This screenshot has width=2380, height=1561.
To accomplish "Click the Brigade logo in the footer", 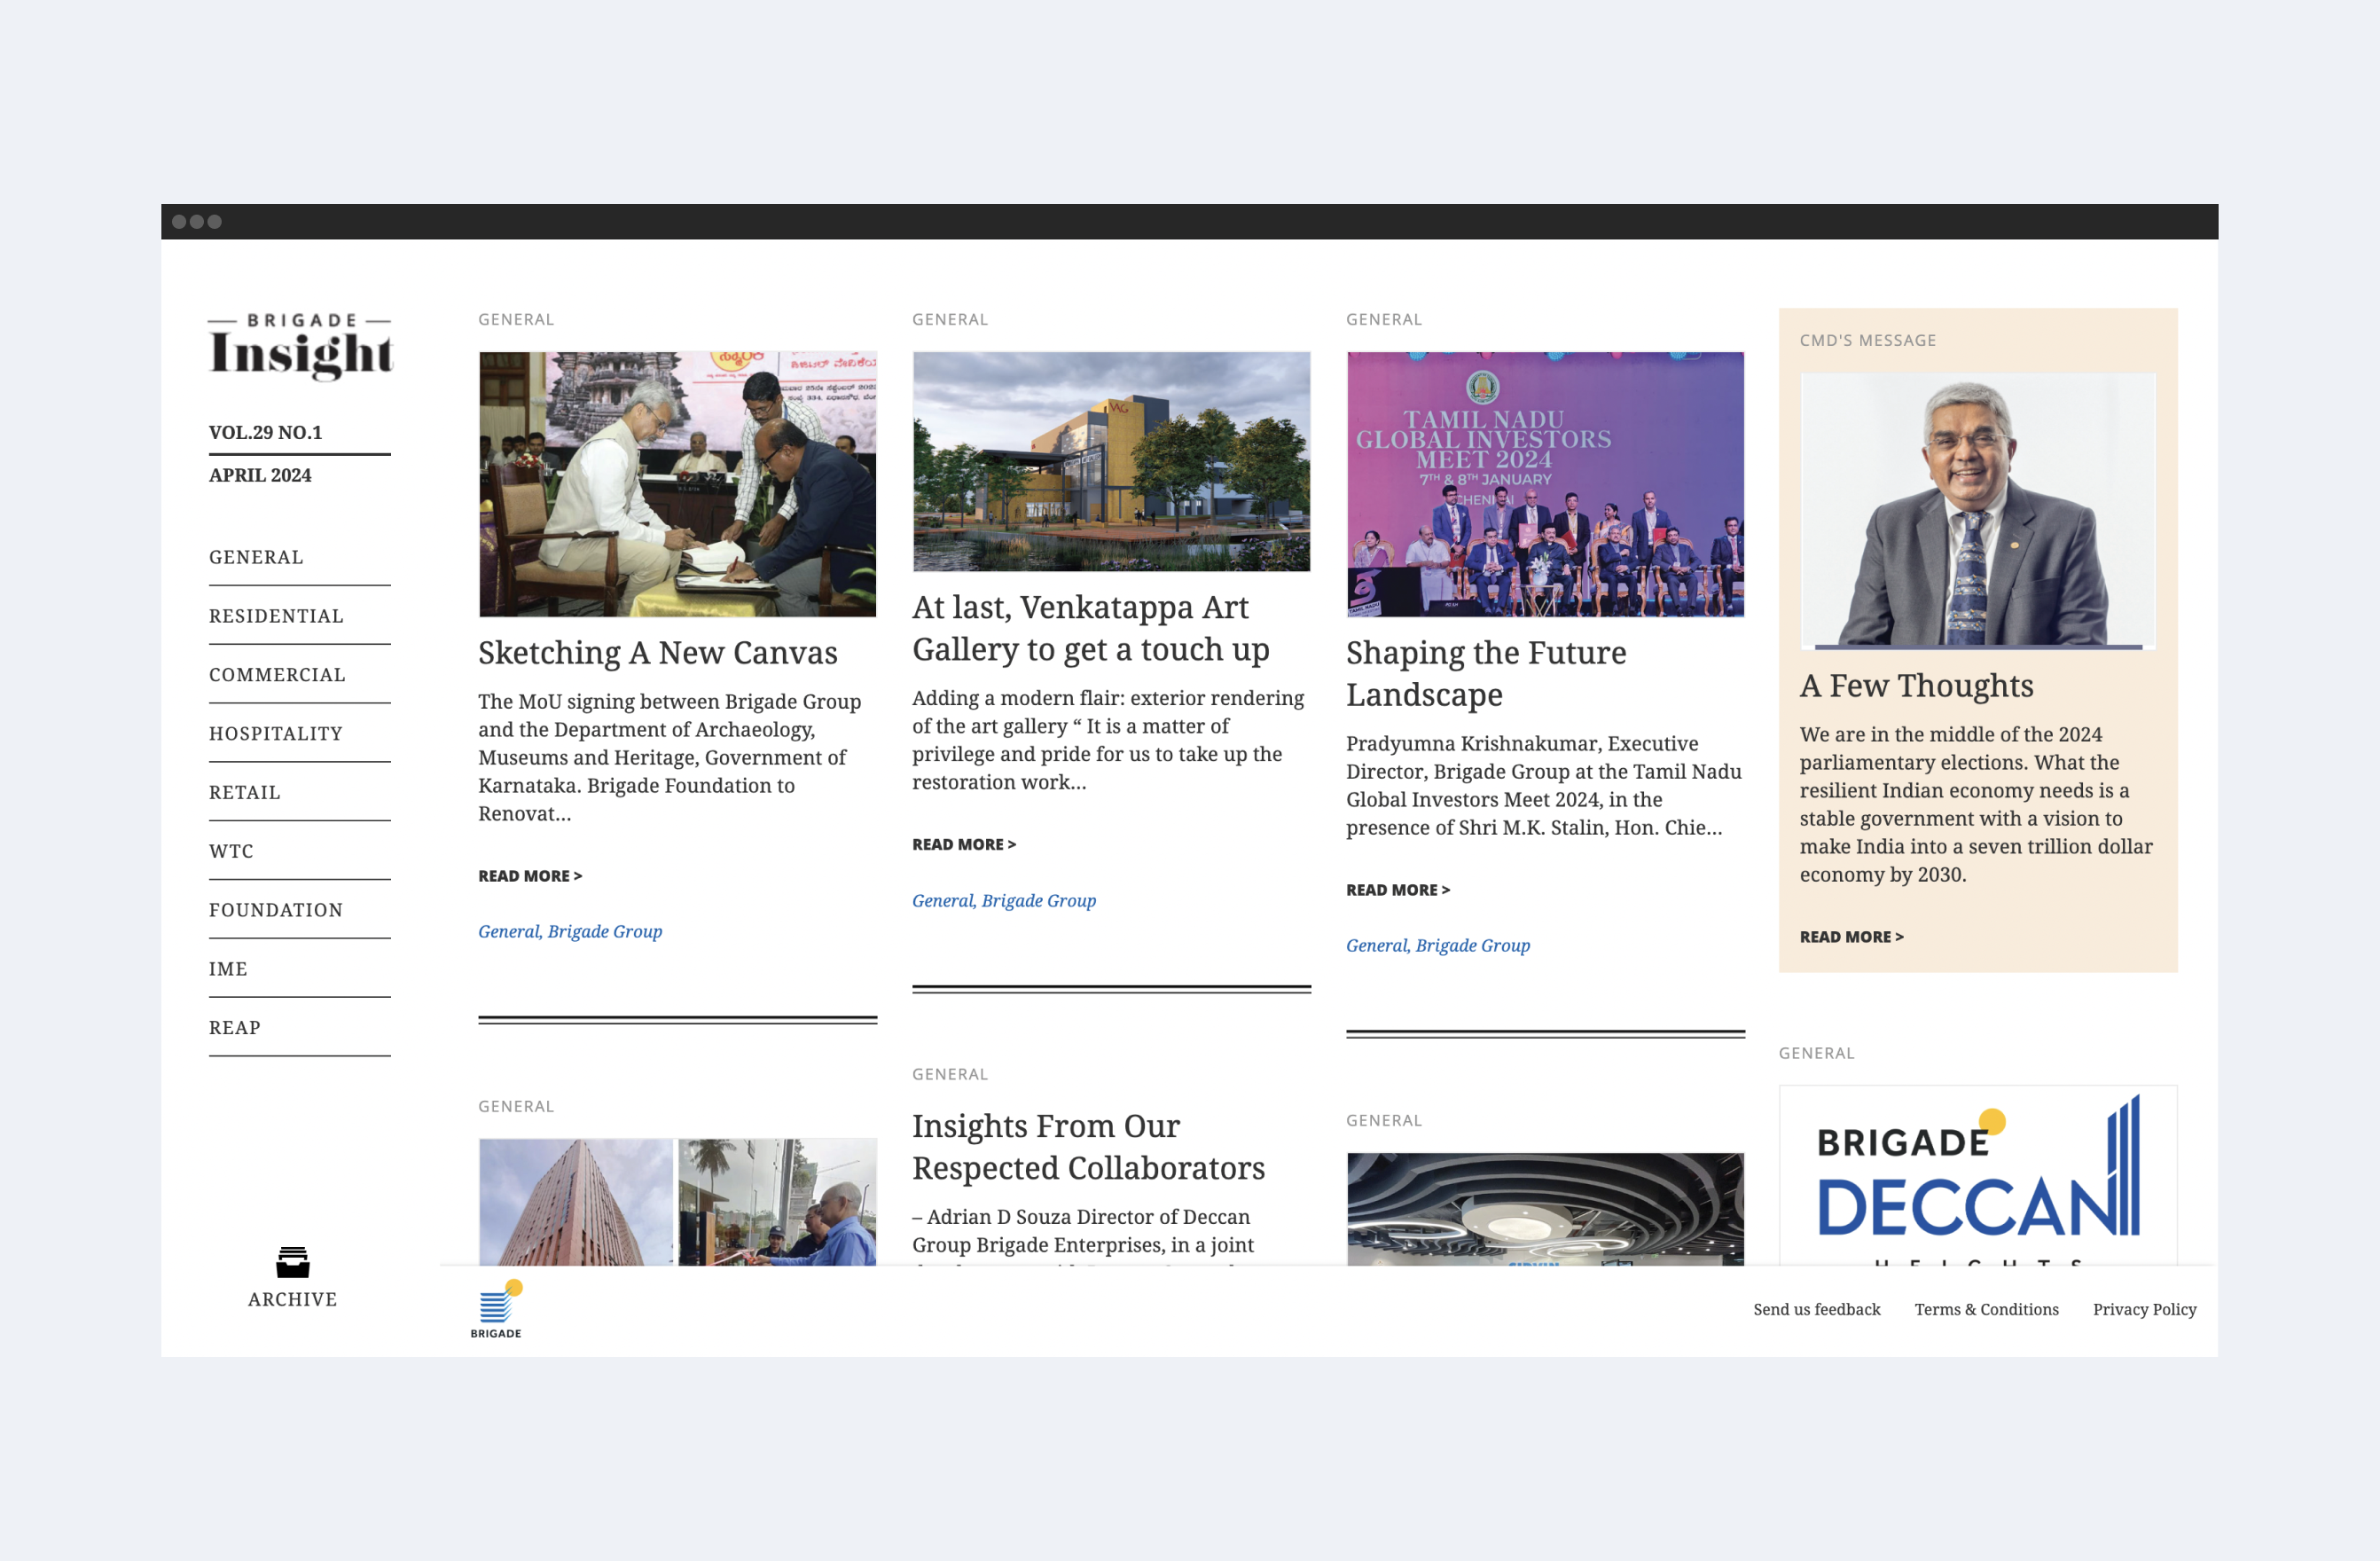I will (496, 1308).
